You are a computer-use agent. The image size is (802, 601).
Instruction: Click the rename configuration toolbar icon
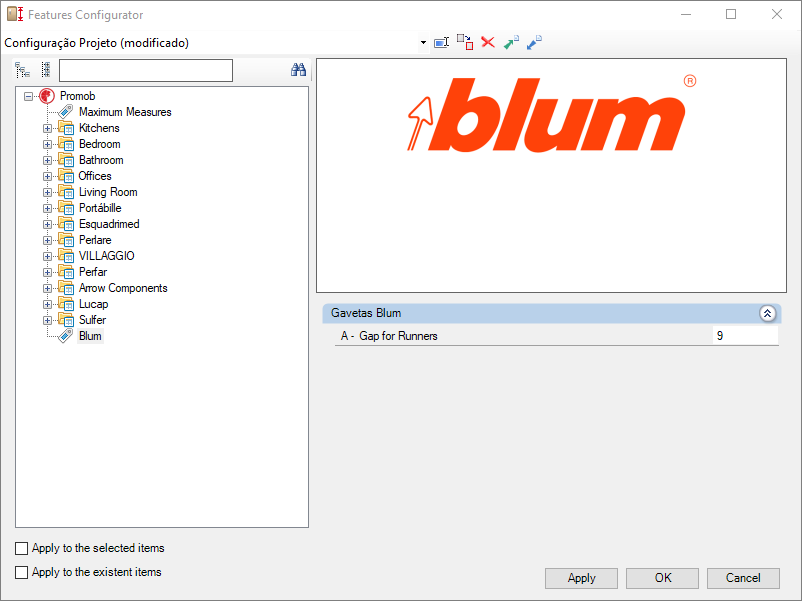441,42
